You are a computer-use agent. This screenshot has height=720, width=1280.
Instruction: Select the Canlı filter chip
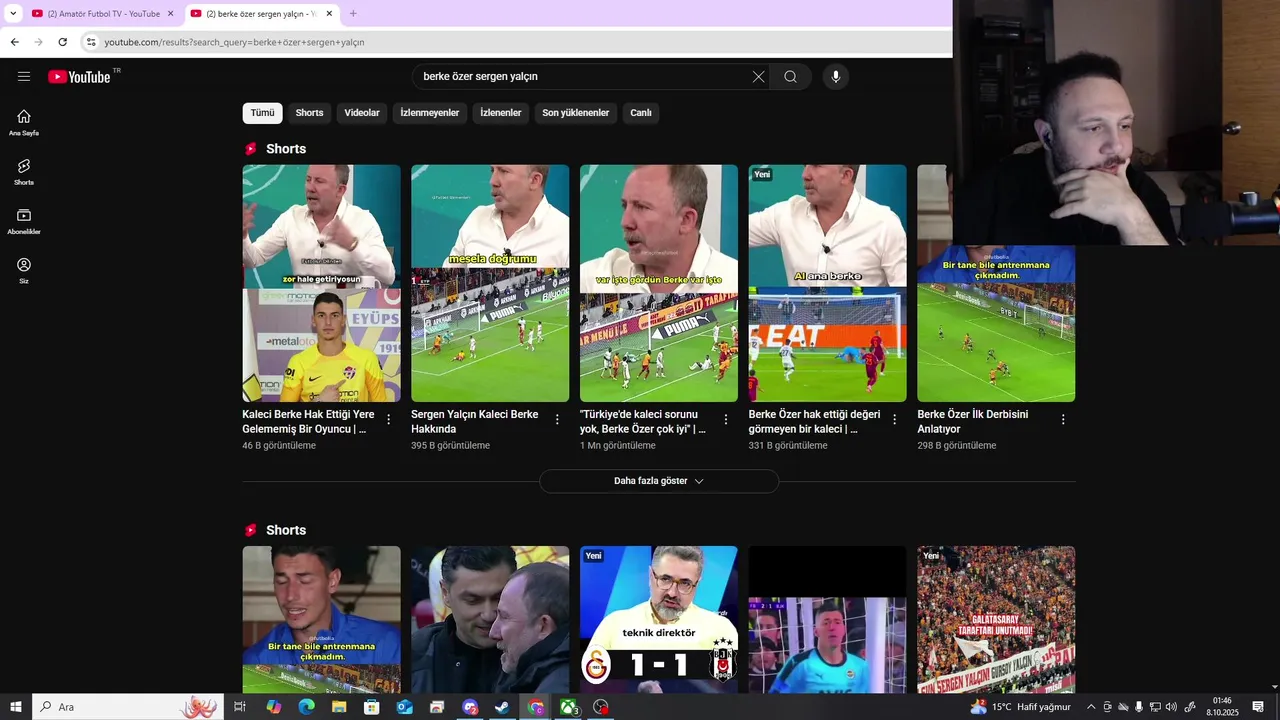pyautogui.click(x=641, y=113)
